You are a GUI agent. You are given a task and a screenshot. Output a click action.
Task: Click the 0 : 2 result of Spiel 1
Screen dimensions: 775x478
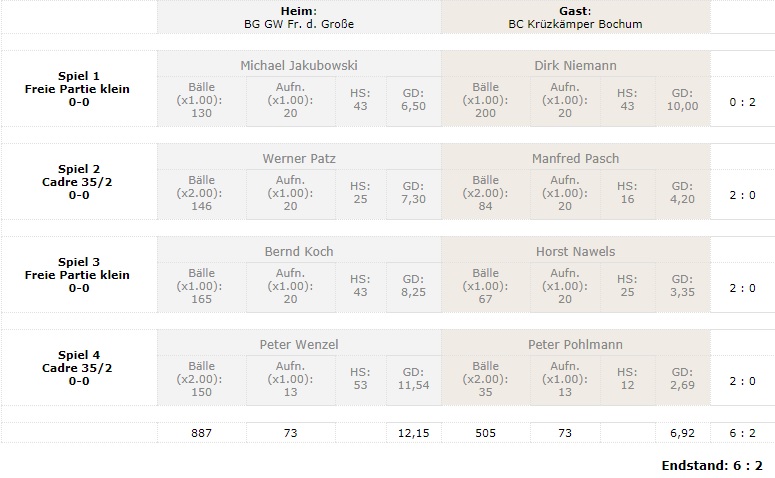[742, 101]
